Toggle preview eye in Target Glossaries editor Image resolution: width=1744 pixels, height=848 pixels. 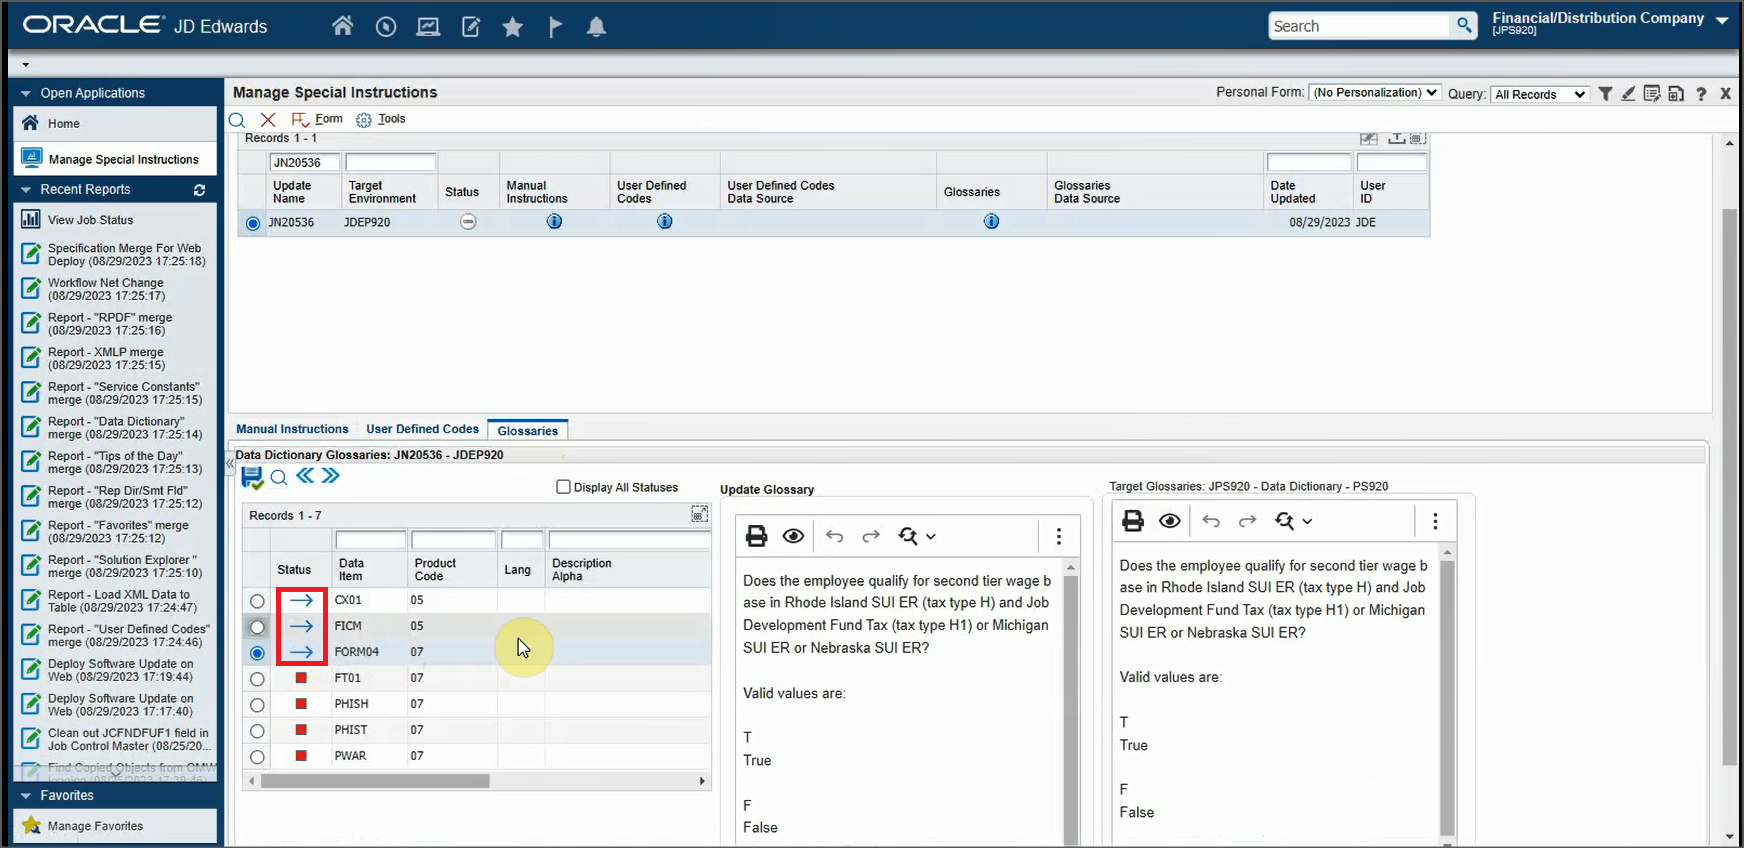coord(1170,520)
